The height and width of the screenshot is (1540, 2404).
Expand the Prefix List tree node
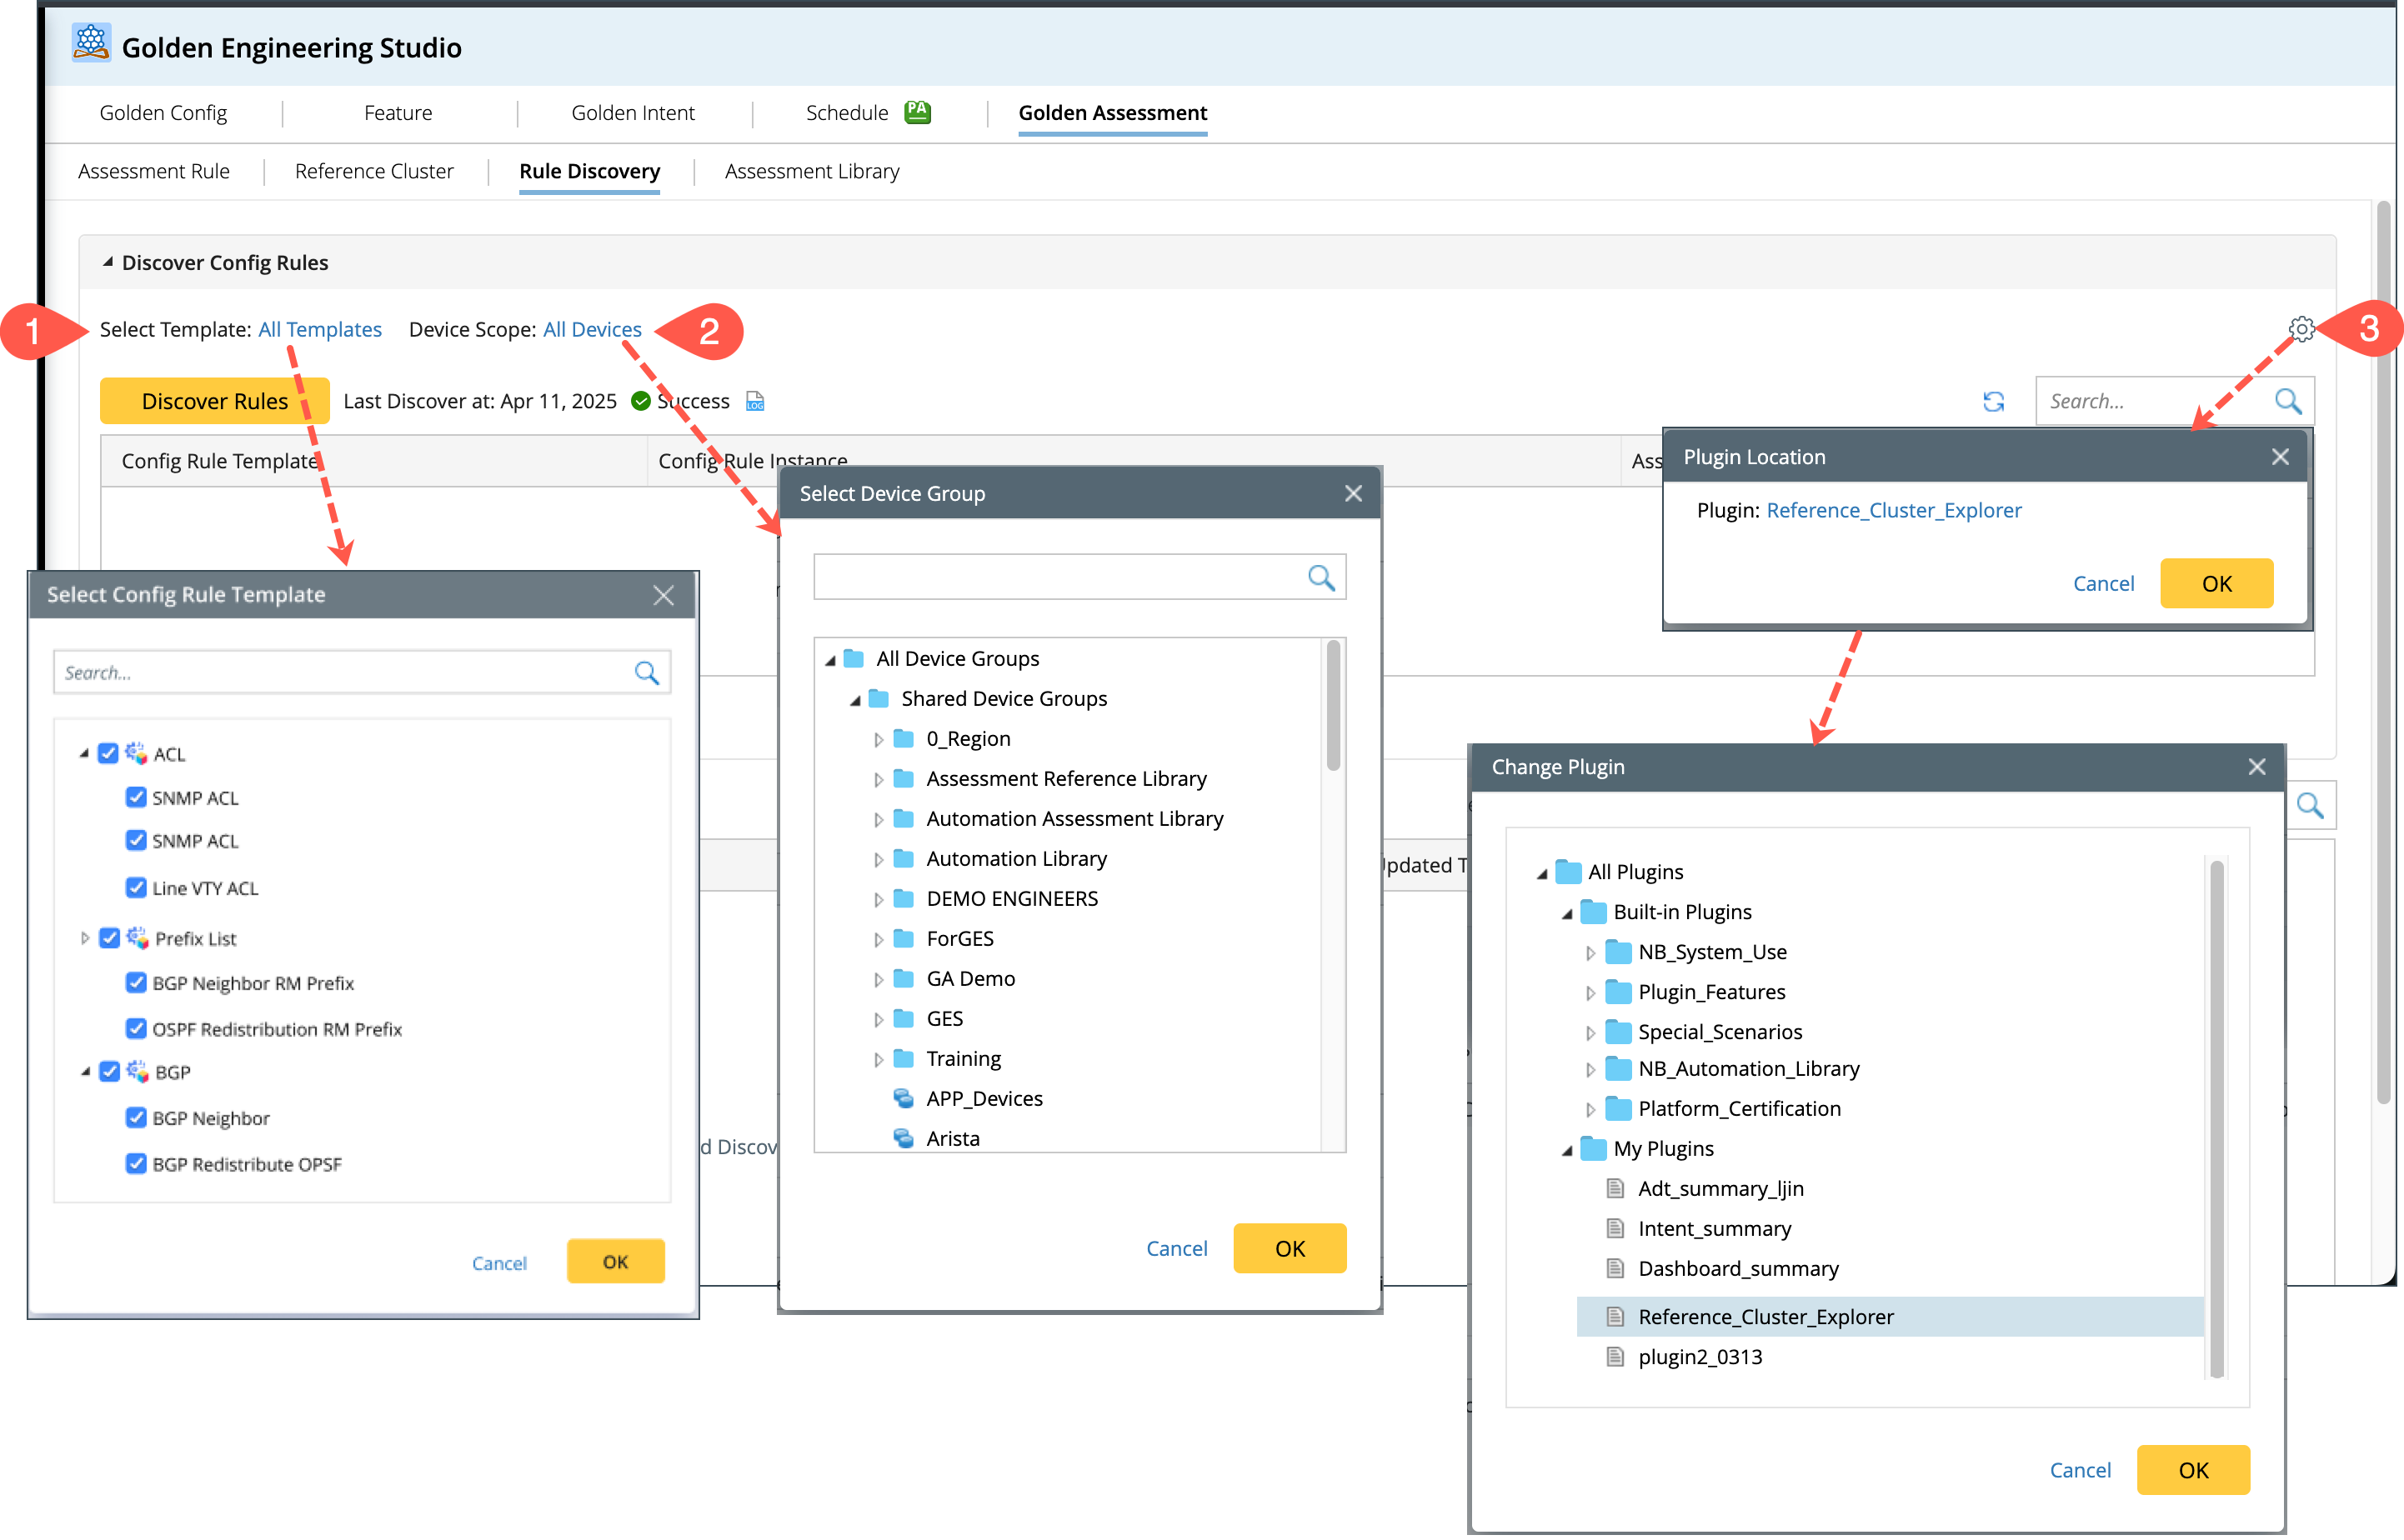tap(85, 938)
